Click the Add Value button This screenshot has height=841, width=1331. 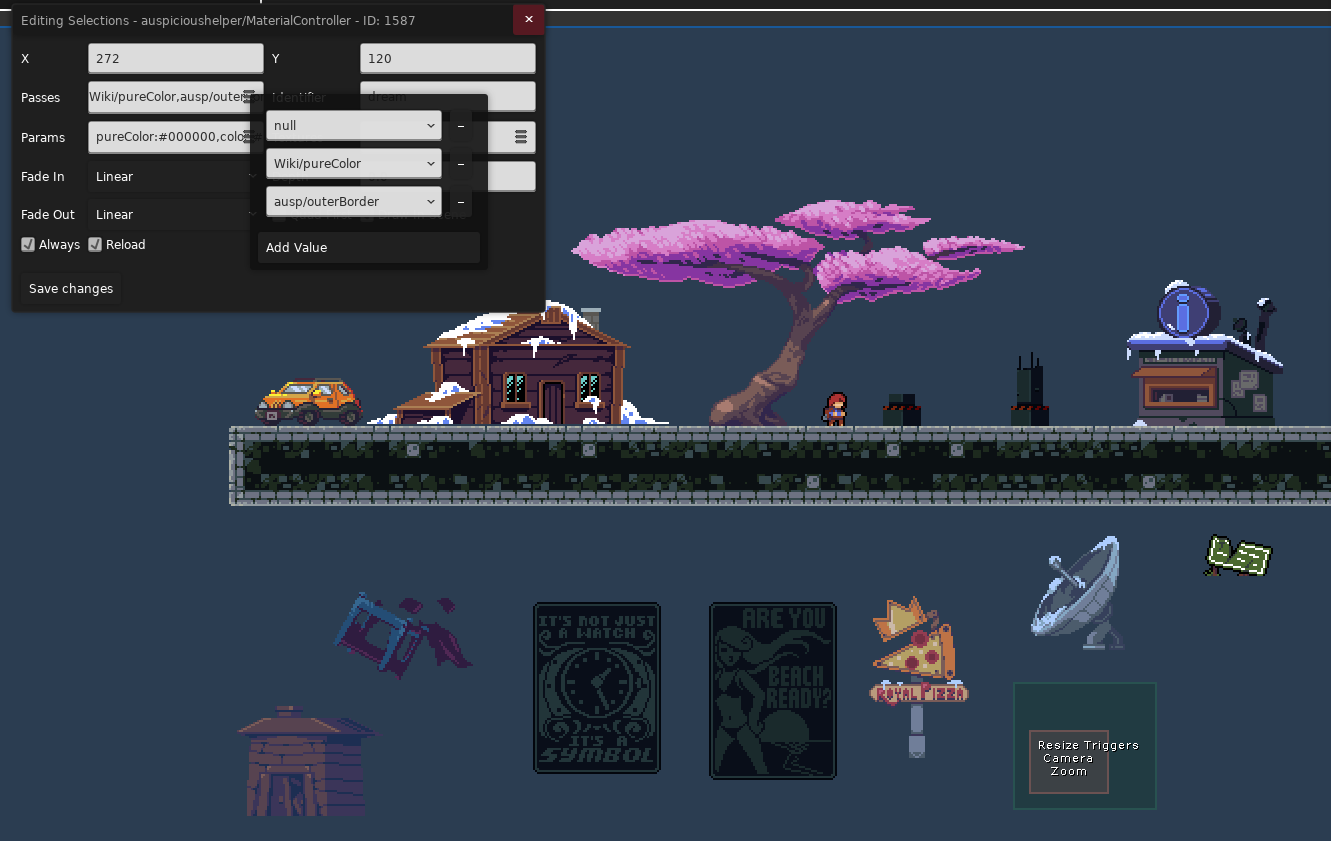coord(369,248)
